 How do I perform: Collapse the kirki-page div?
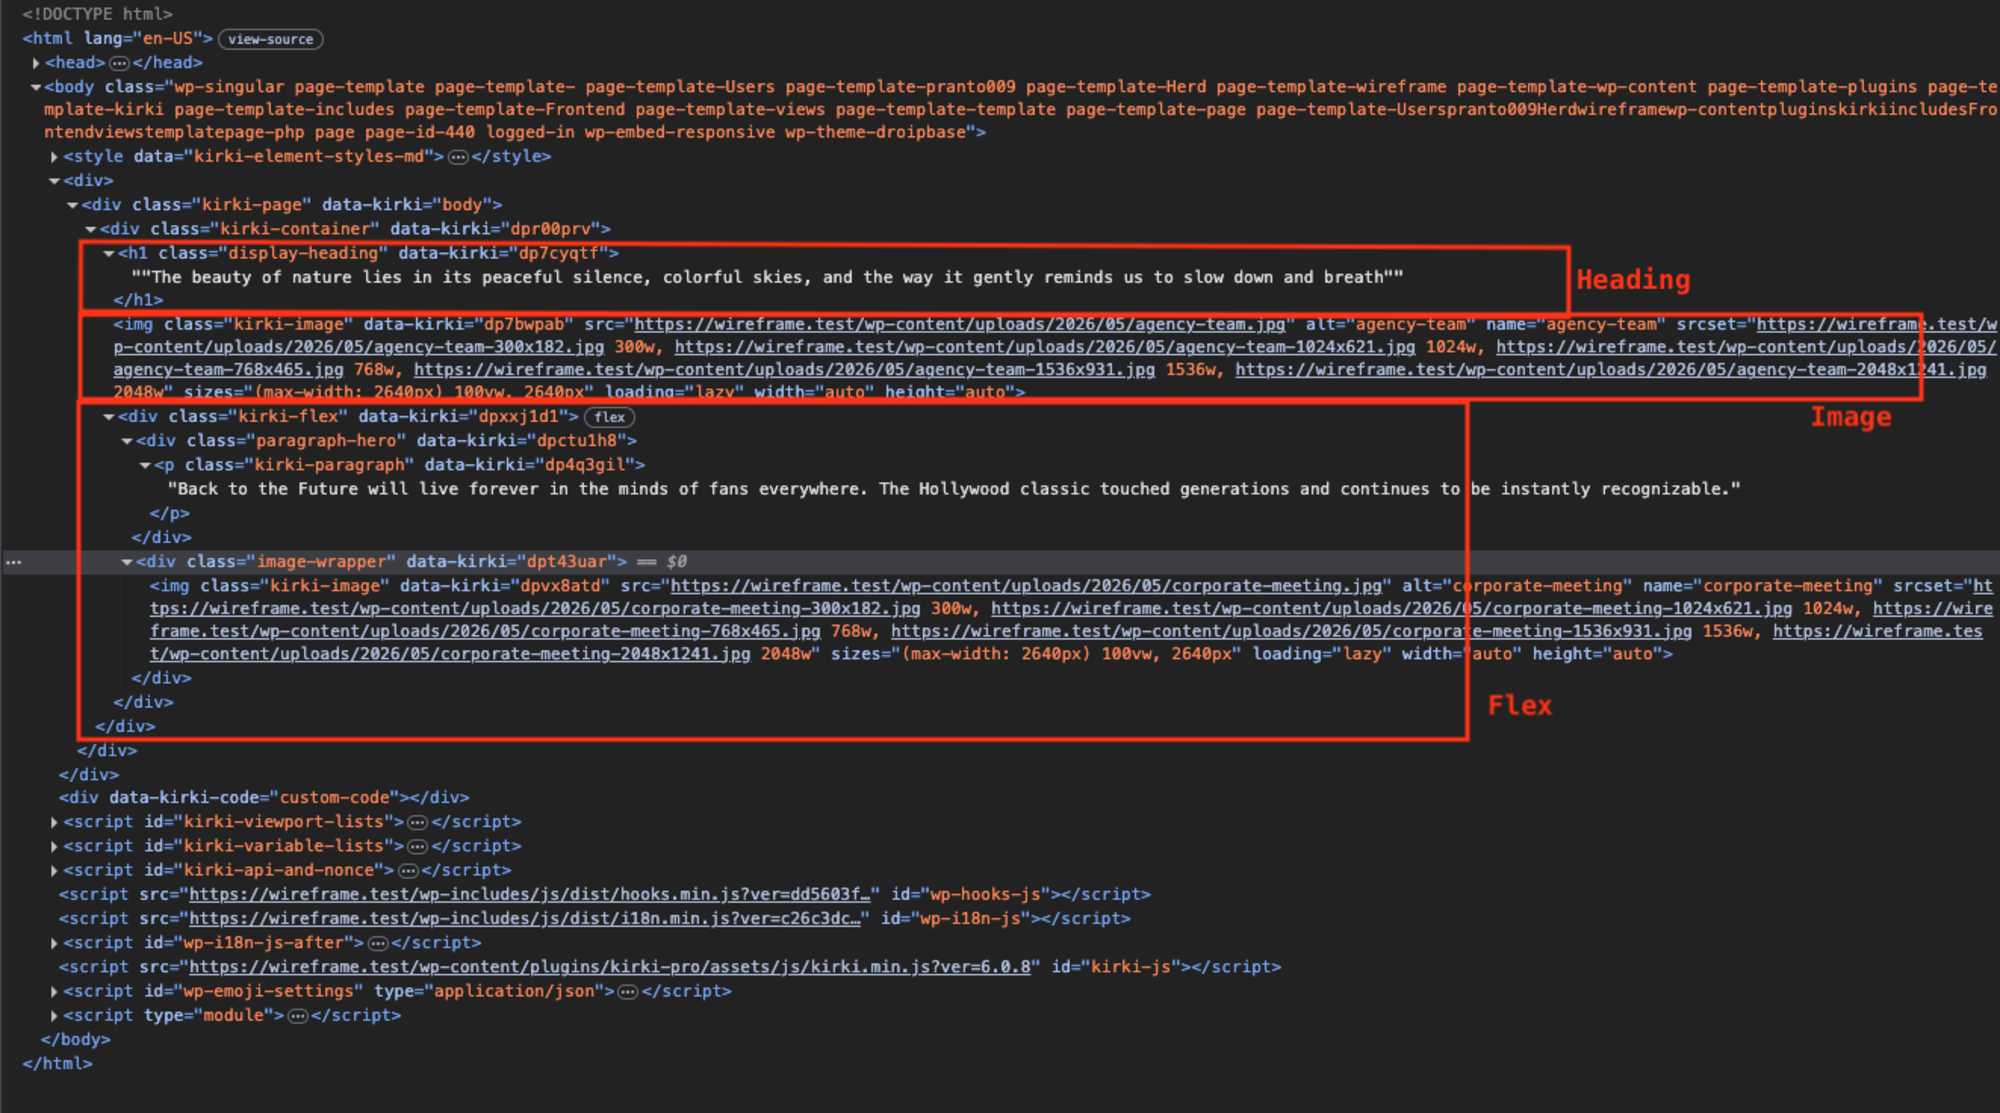click(x=73, y=205)
